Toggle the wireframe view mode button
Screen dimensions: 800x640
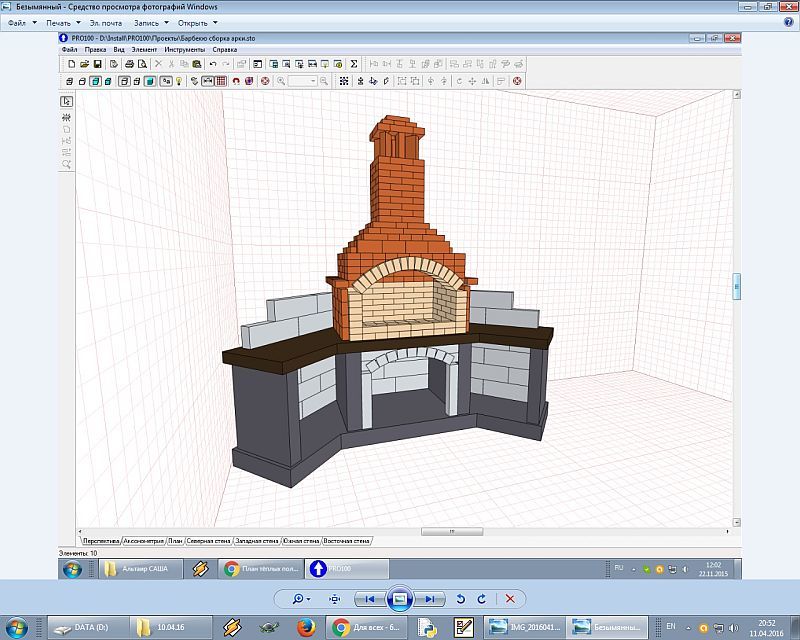click(x=70, y=81)
